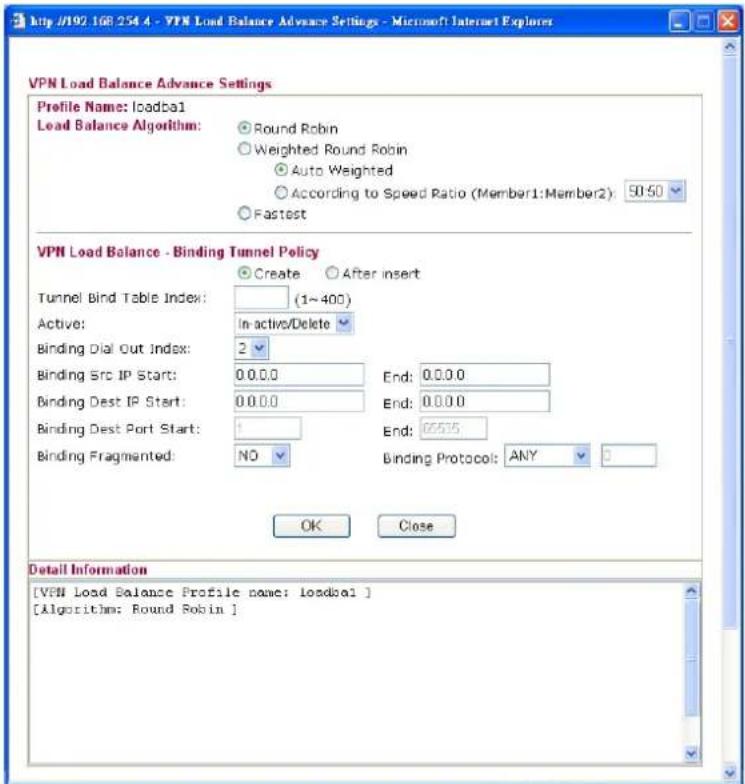The height and width of the screenshot is (784, 745).
Task: Choose According to Speed Ratio option
Action: coord(281,192)
